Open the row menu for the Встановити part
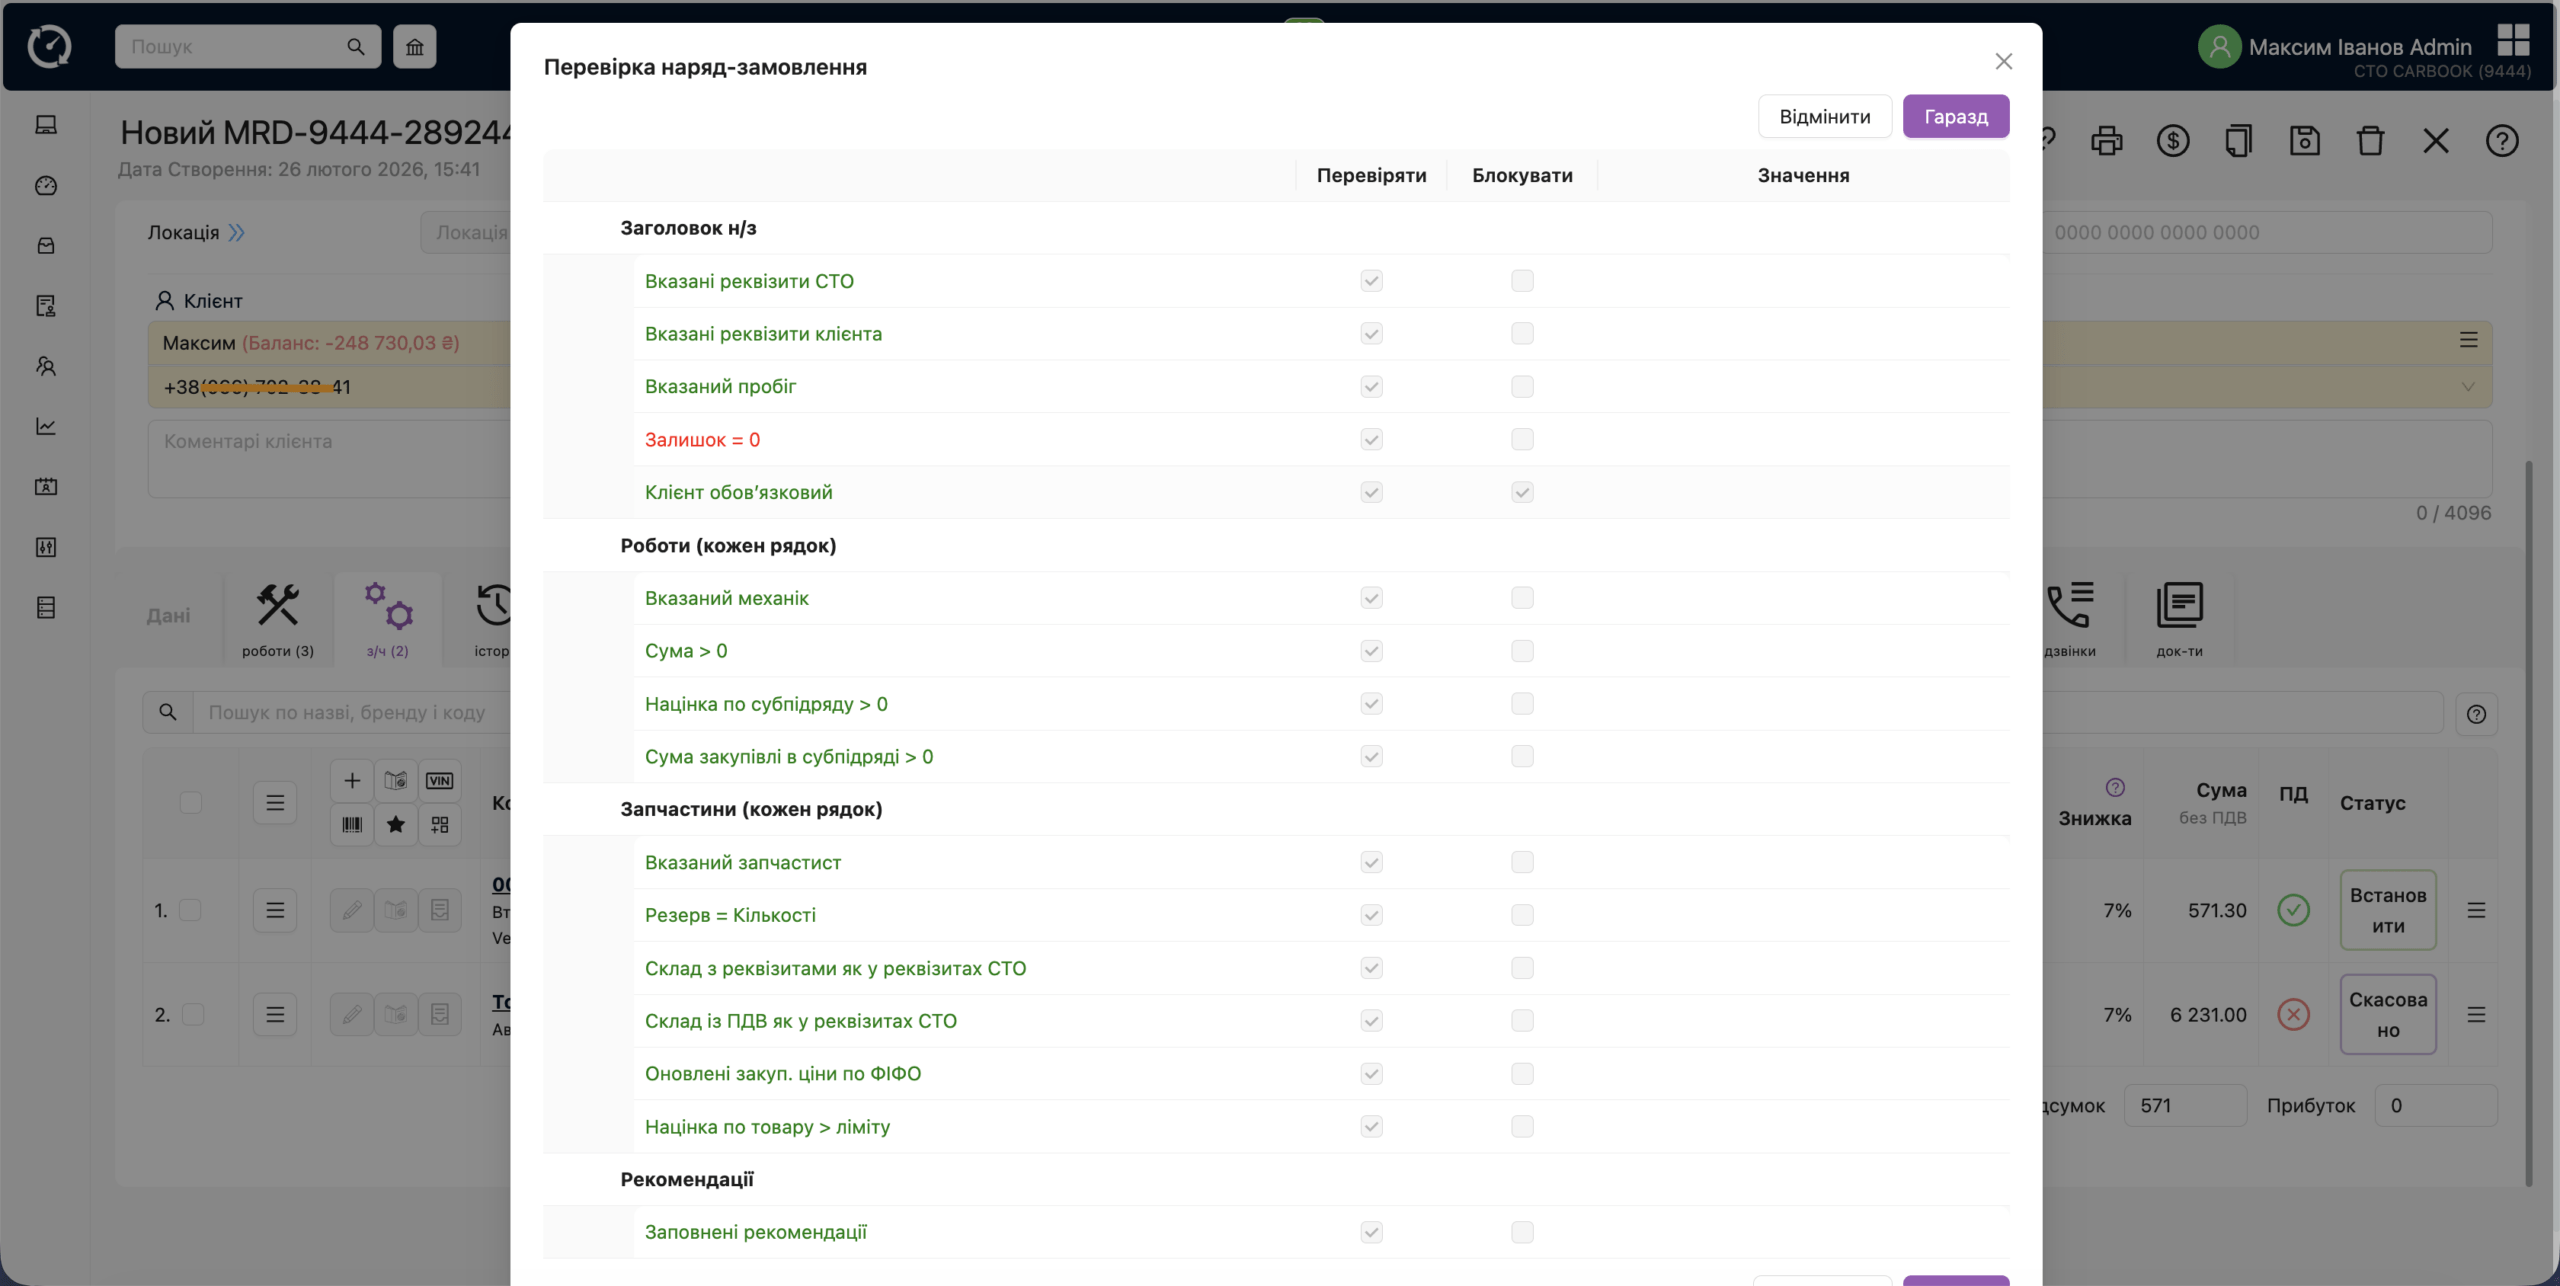2560x1286 pixels. (2476, 910)
